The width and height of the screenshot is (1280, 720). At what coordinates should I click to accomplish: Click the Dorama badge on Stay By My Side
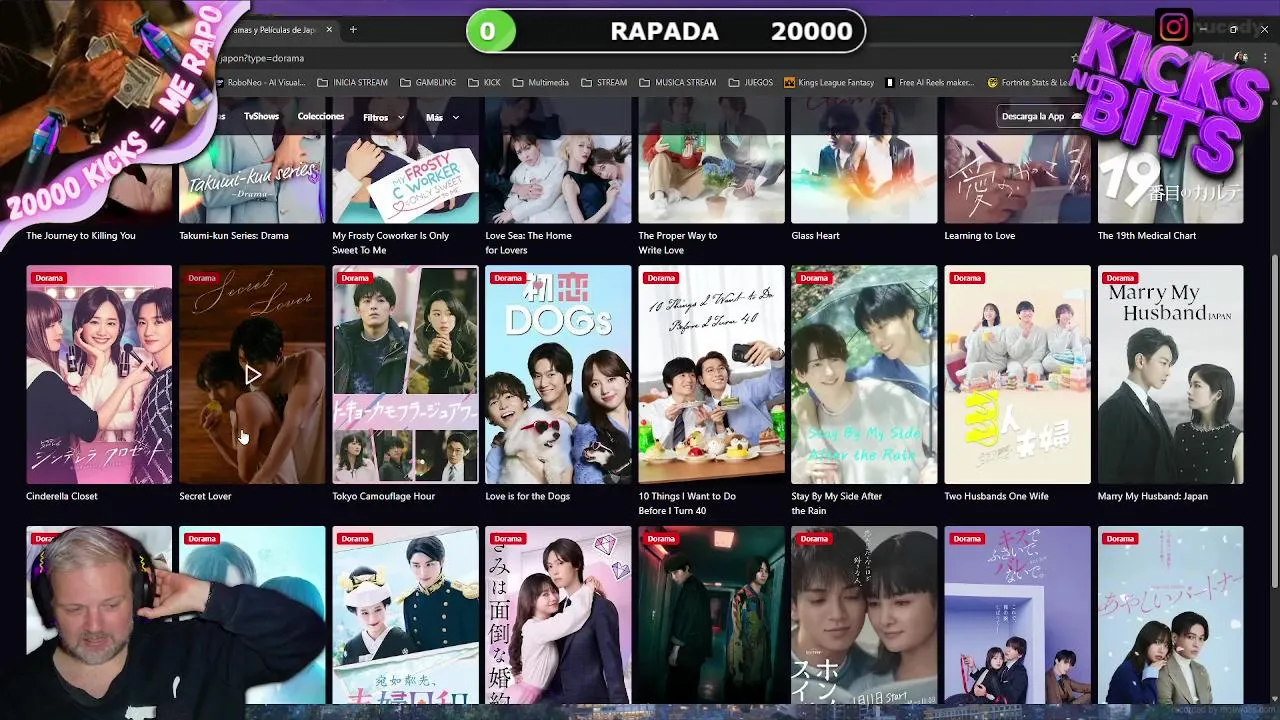tap(814, 278)
